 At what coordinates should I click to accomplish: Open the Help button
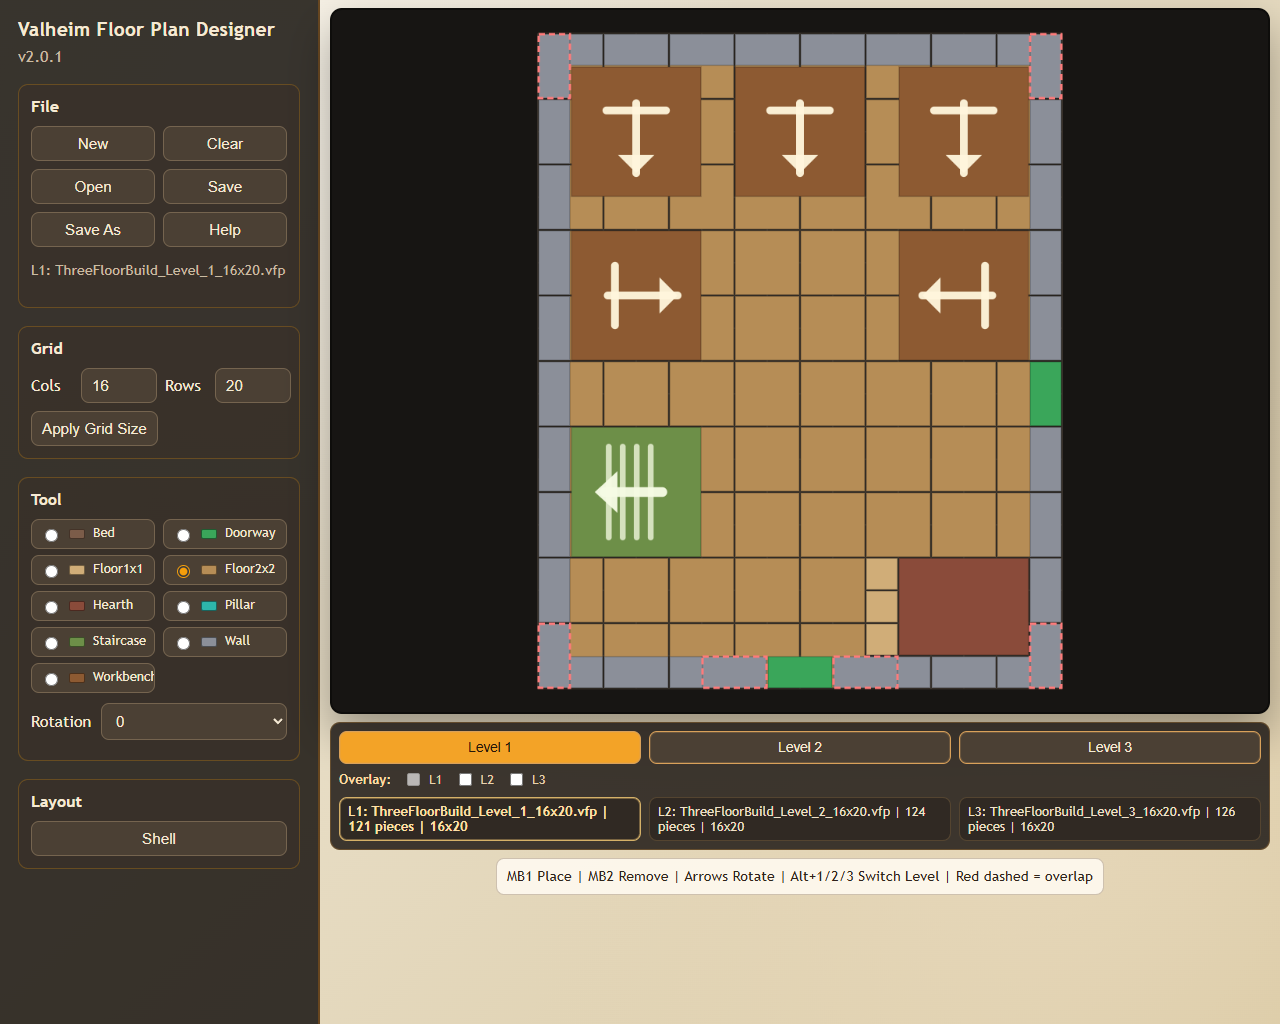point(225,230)
